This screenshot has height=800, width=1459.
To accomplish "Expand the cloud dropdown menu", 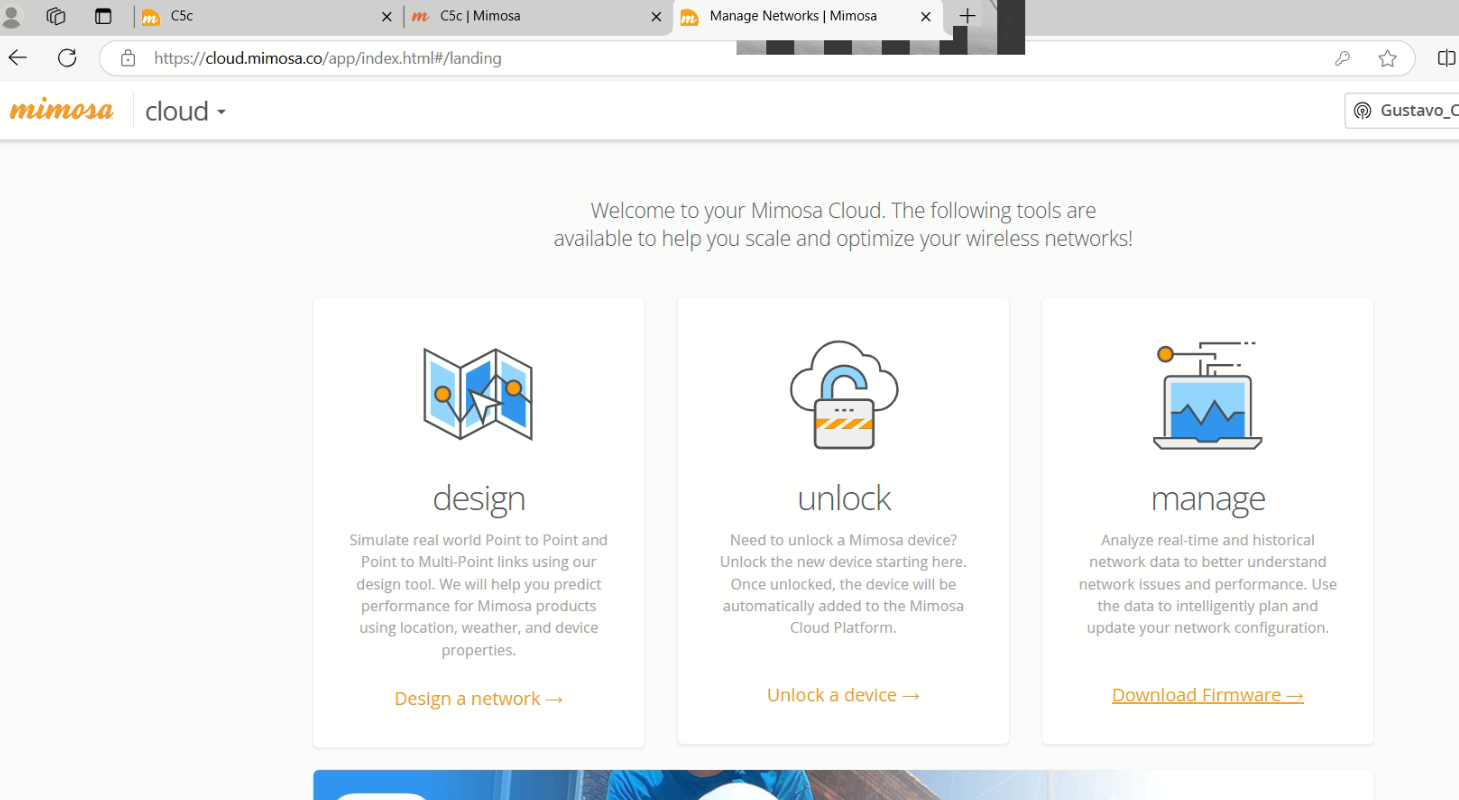I will [186, 111].
